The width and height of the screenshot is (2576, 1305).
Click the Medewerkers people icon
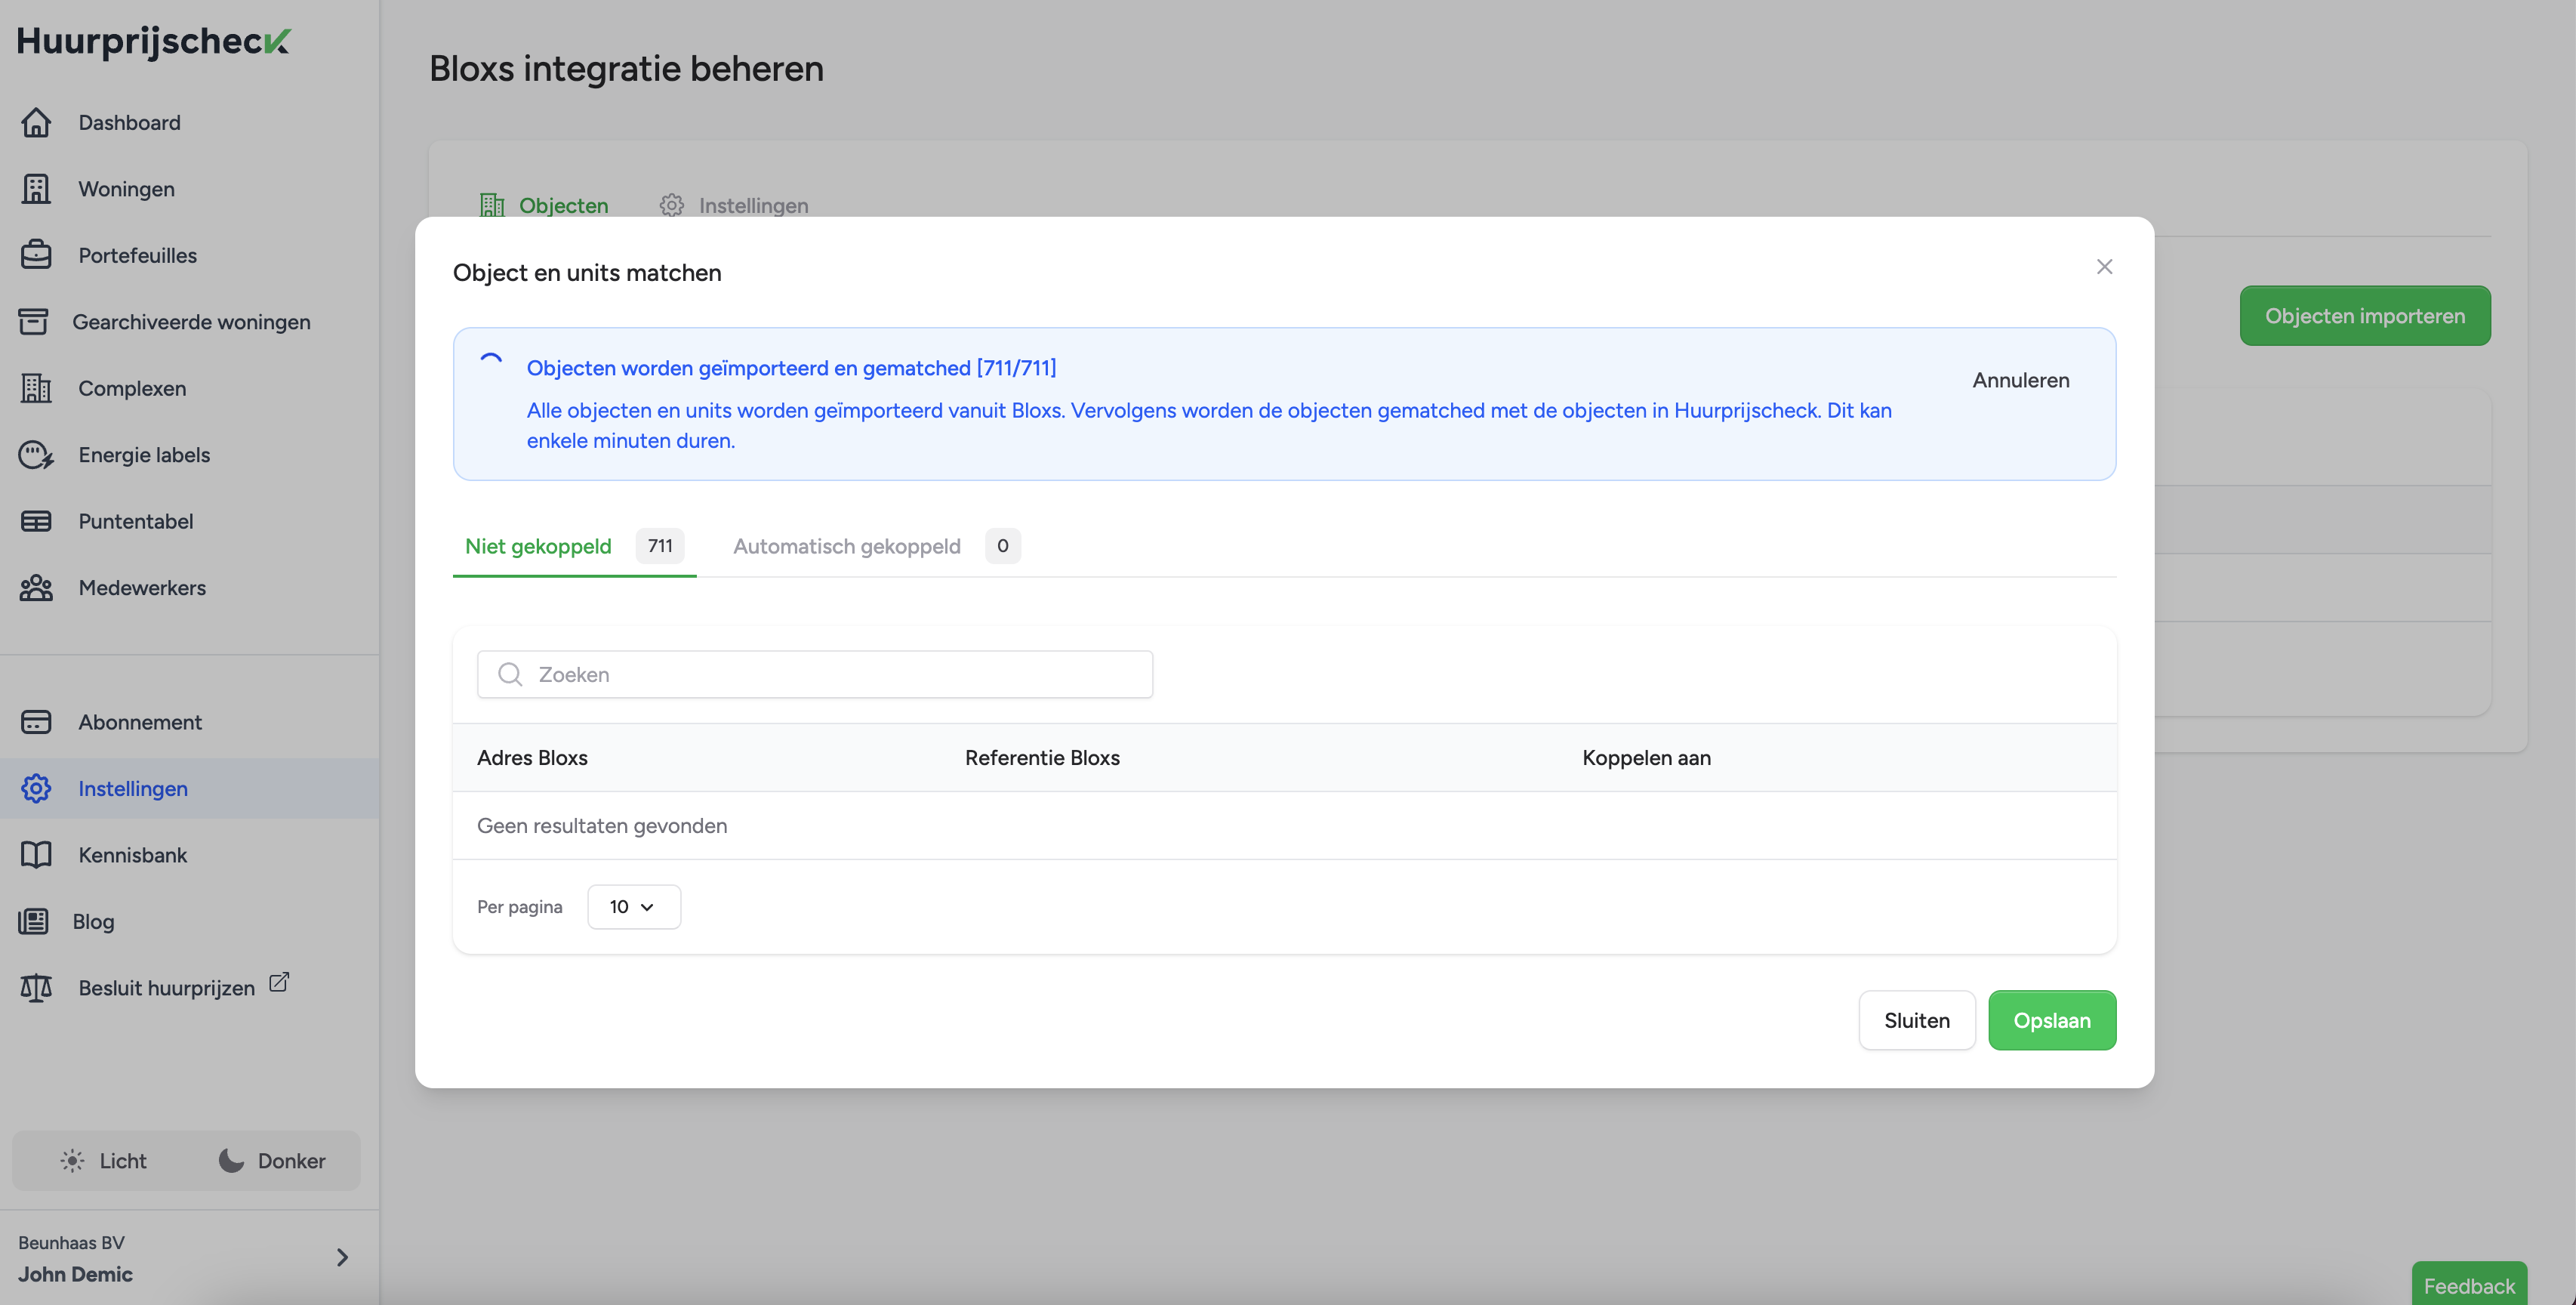pyautogui.click(x=36, y=588)
